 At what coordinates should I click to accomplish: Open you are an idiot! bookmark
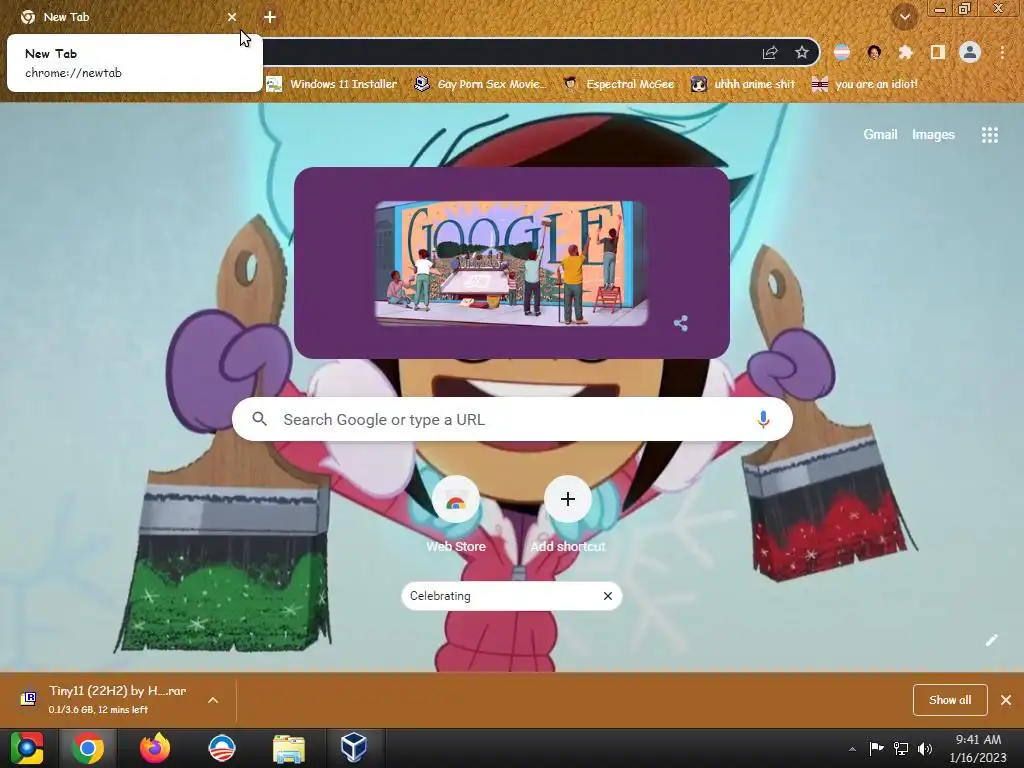tap(865, 84)
